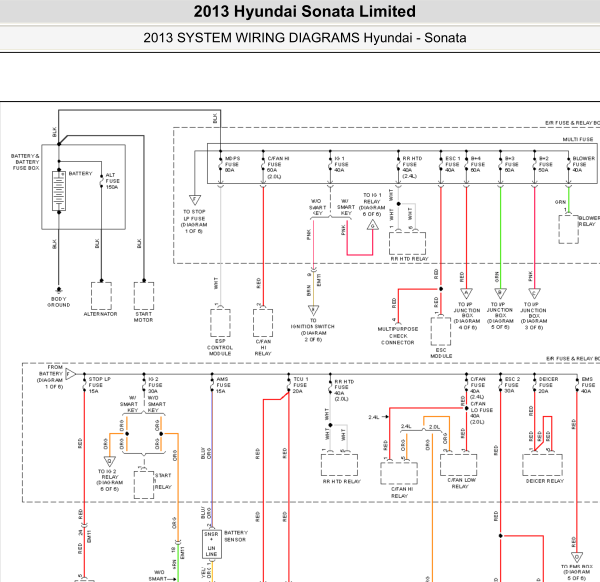Click the battery cell symbol

(x=59, y=191)
